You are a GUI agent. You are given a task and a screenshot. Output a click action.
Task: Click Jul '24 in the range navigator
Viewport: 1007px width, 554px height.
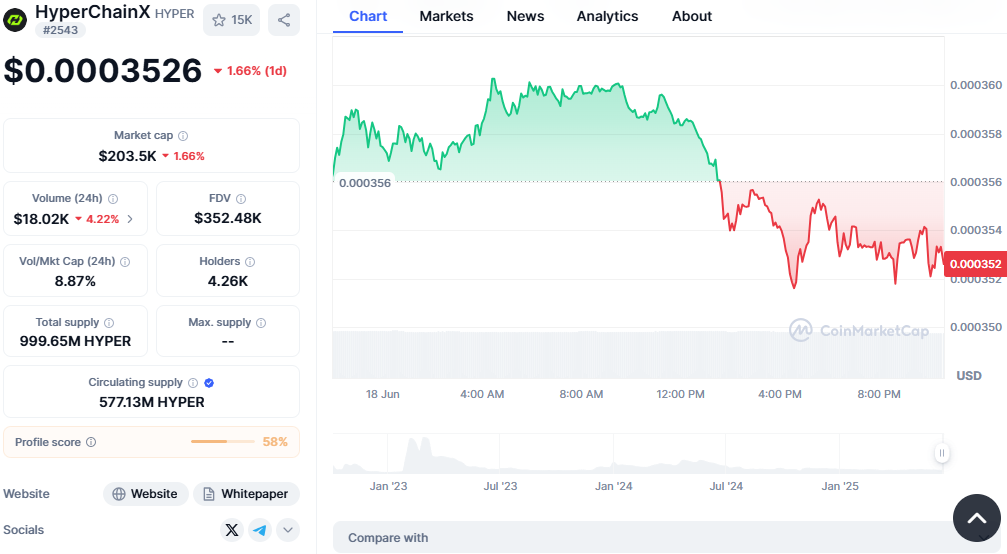click(x=726, y=486)
